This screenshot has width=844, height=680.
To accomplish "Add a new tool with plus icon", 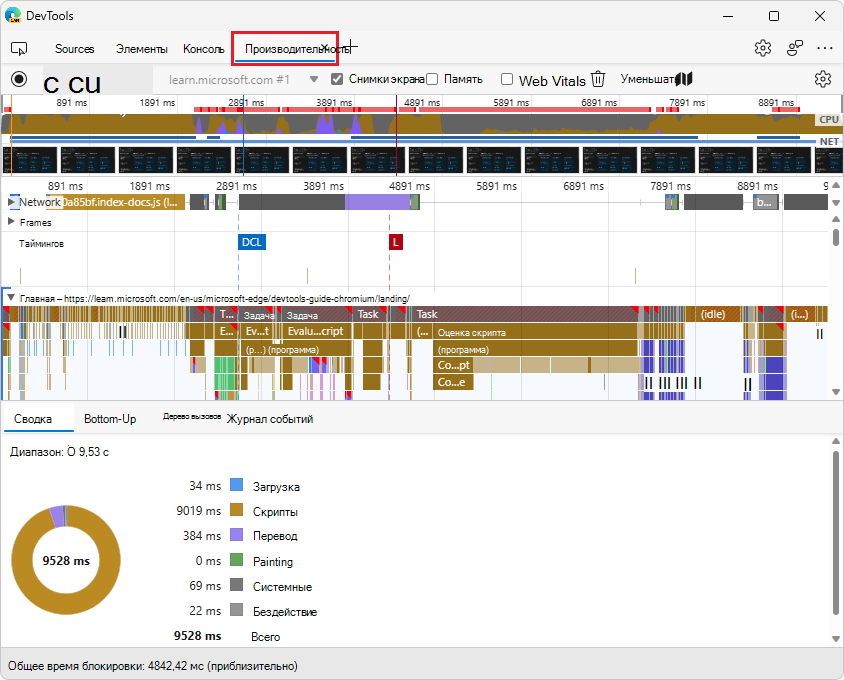I will pyautogui.click(x=350, y=47).
